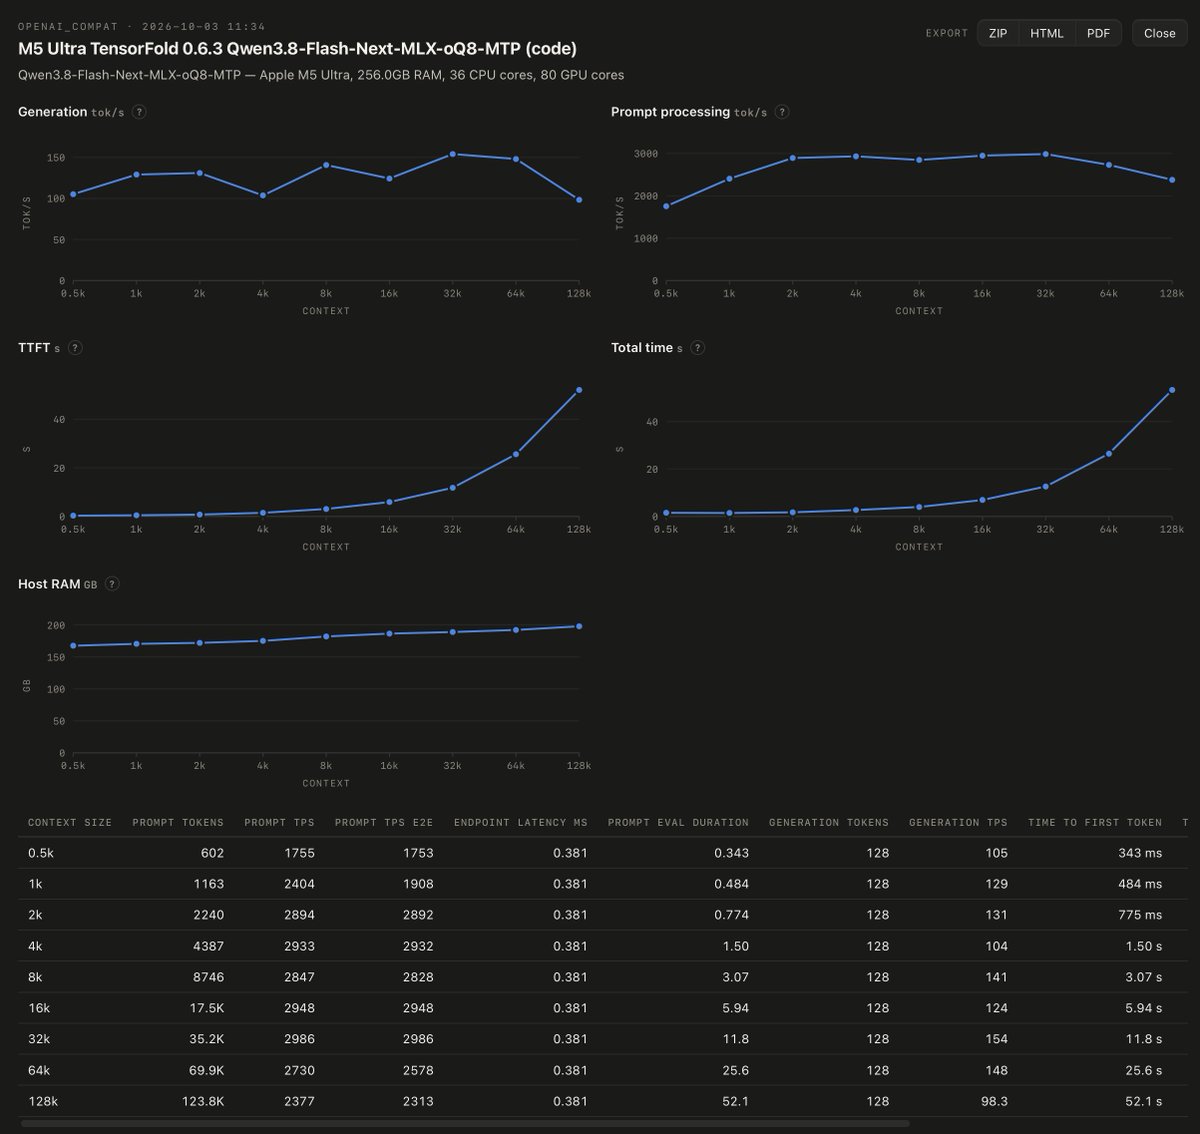Click the 16k context size row label

coord(39,1008)
